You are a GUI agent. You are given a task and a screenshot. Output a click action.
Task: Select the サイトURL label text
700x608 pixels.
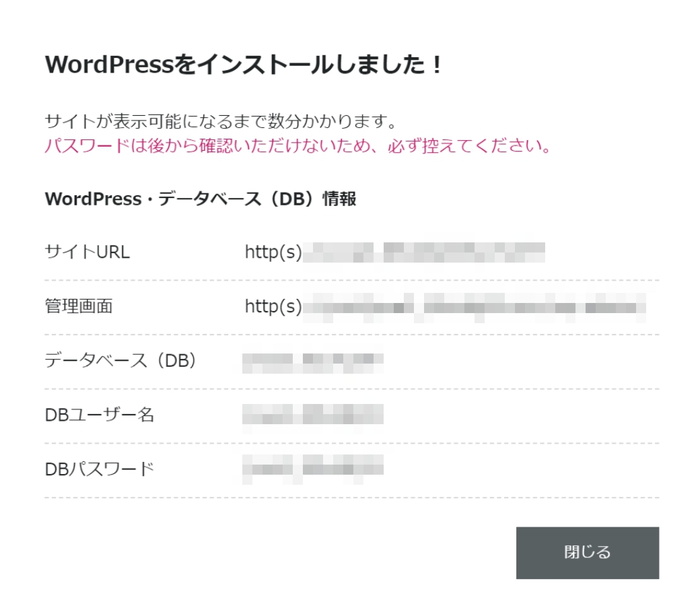87,252
